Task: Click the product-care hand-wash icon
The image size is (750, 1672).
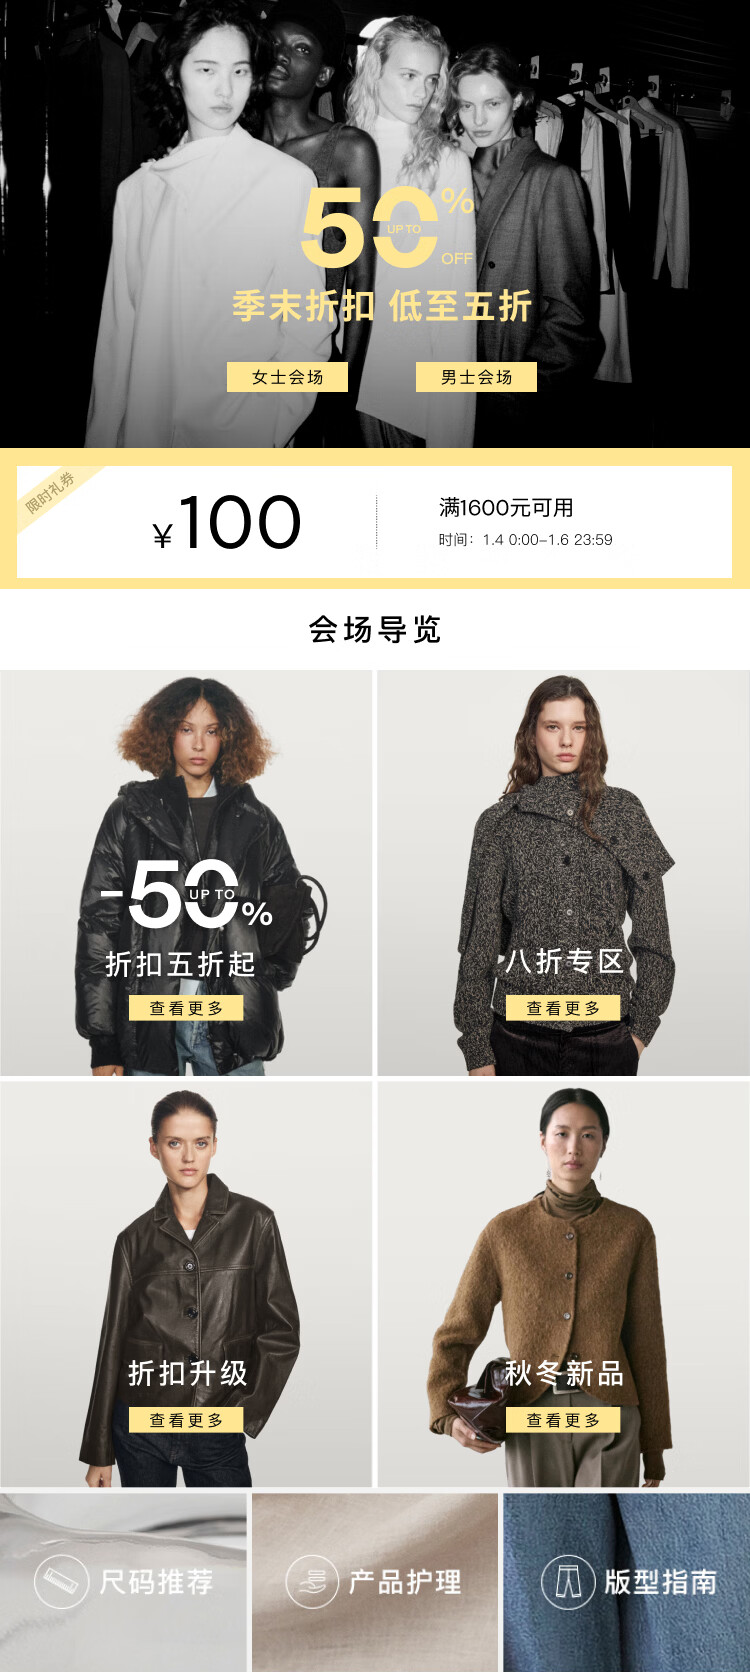Action: click(313, 1582)
